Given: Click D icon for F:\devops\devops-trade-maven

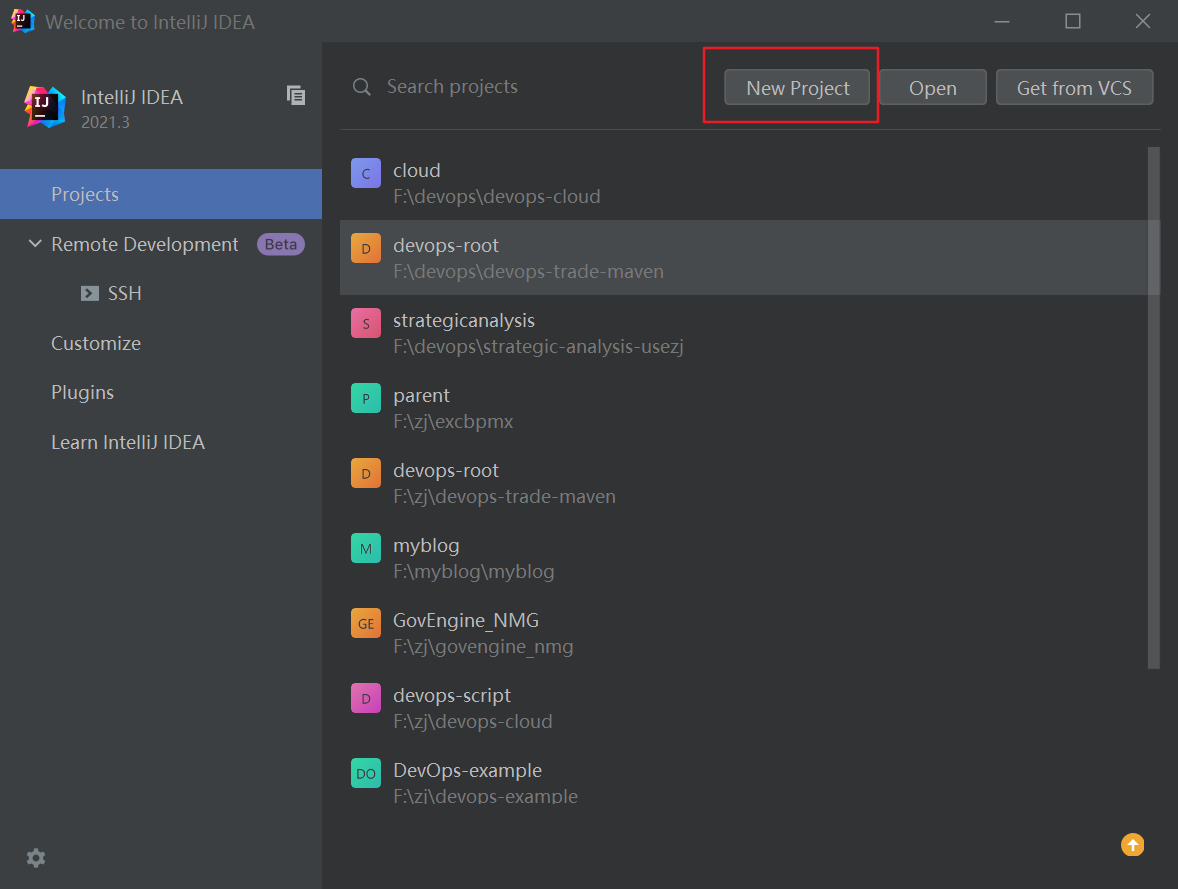Looking at the screenshot, I should [366, 248].
